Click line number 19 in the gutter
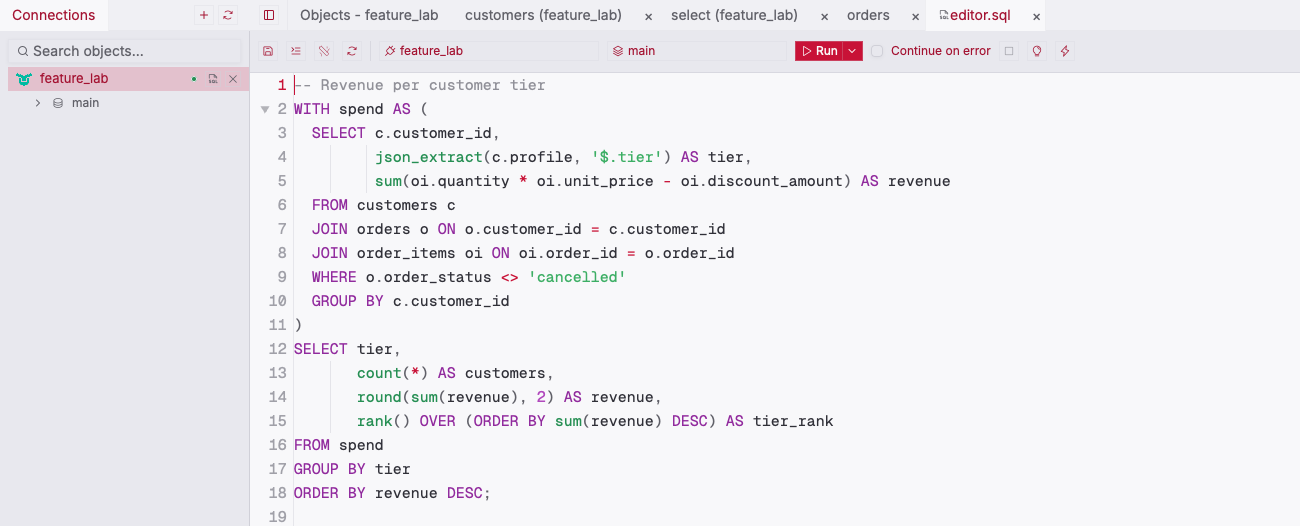 coord(278,517)
